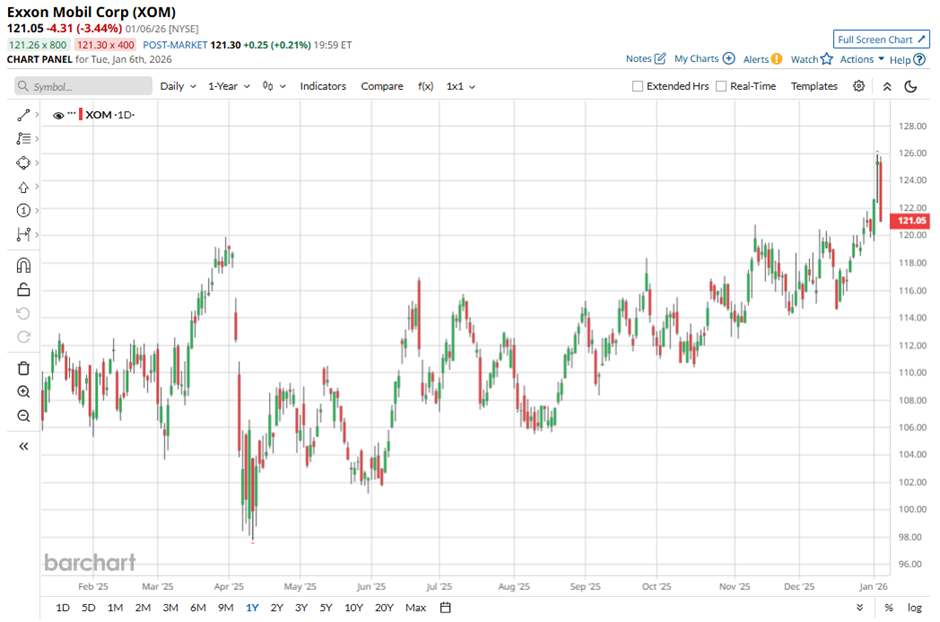Click the red XOM series color marker
The height and width of the screenshot is (622, 940).
coord(80,114)
